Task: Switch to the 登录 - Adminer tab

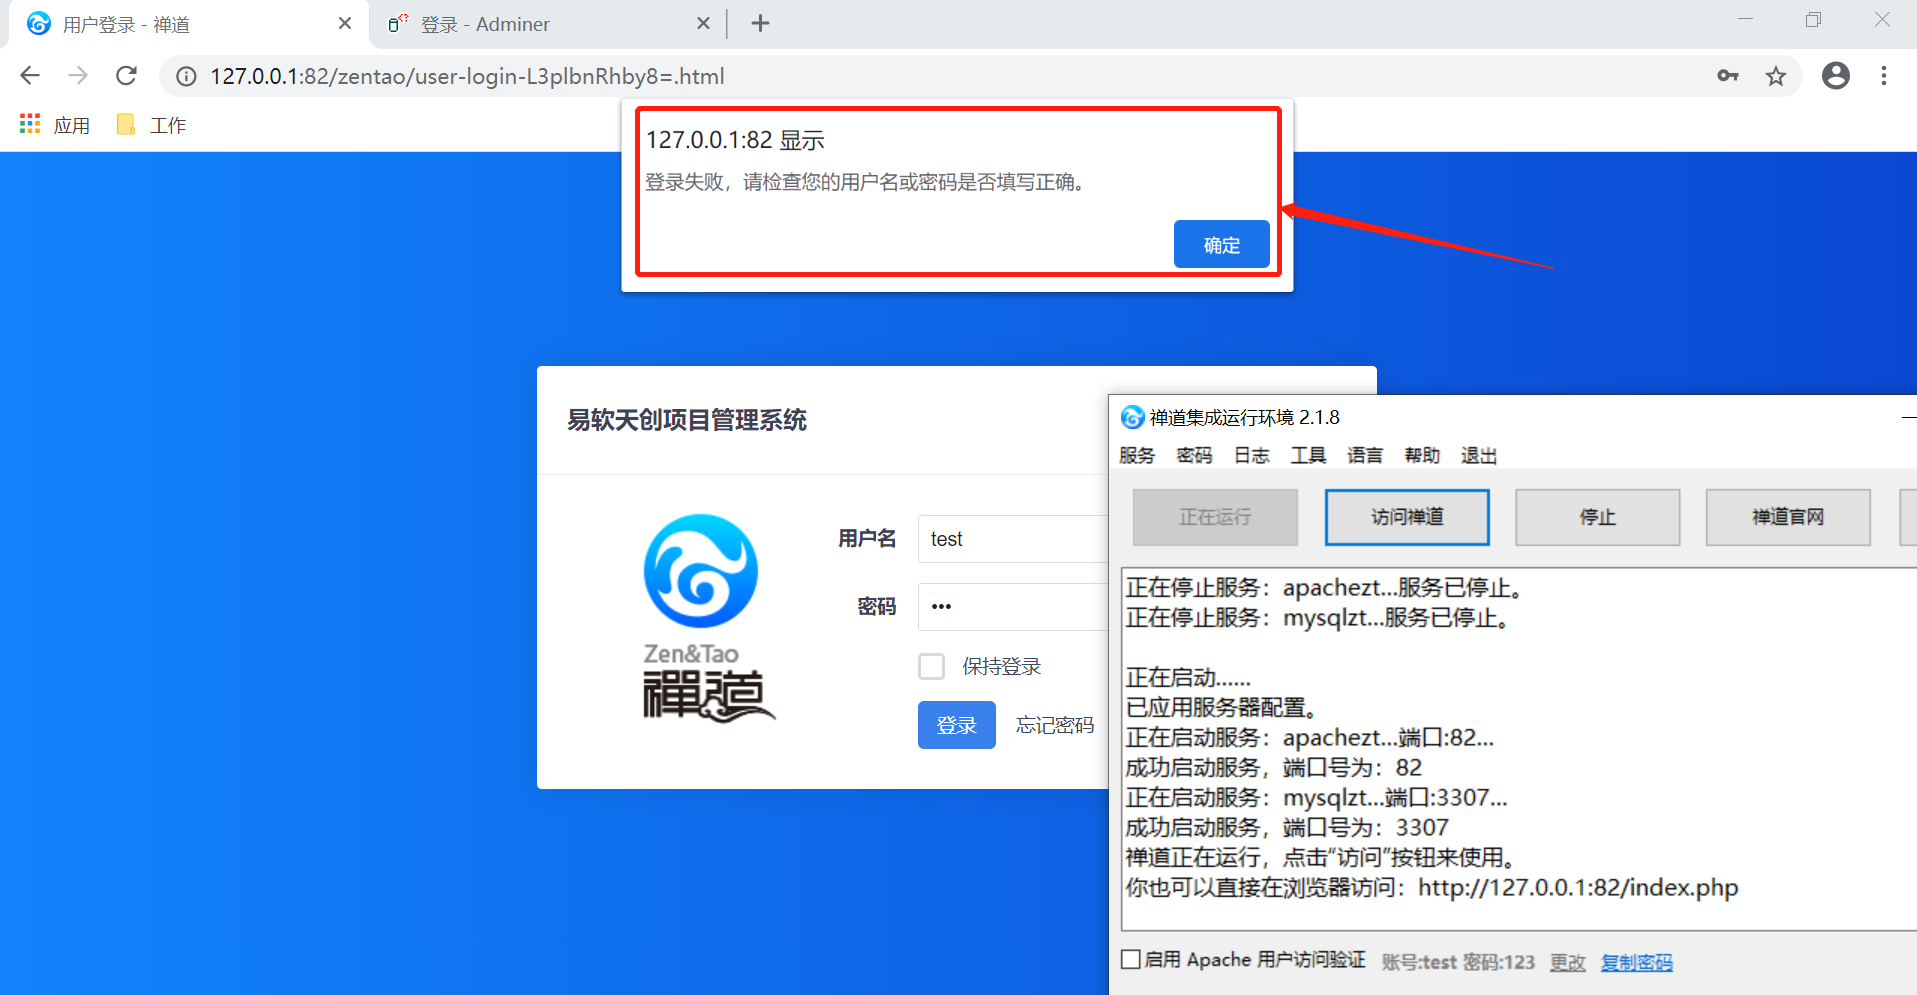Action: 545,24
